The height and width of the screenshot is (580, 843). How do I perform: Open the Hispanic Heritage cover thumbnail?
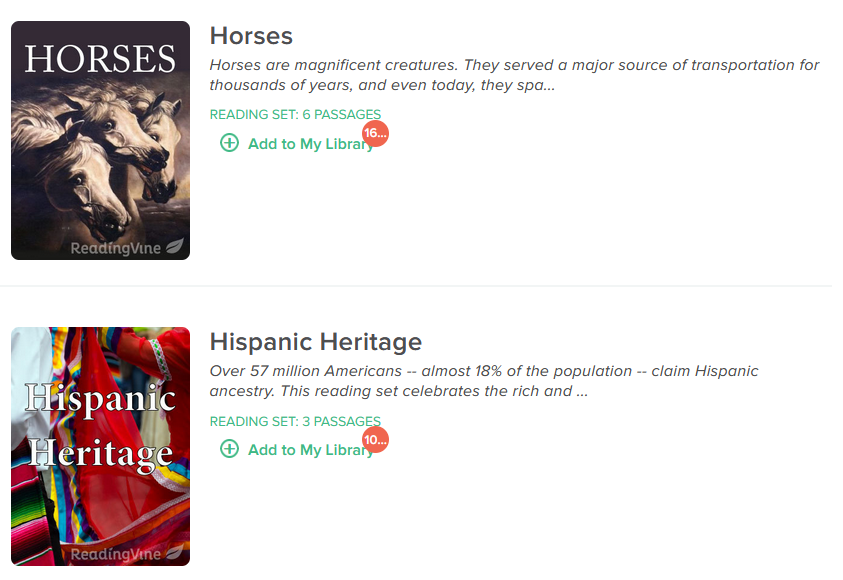click(101, 446)
